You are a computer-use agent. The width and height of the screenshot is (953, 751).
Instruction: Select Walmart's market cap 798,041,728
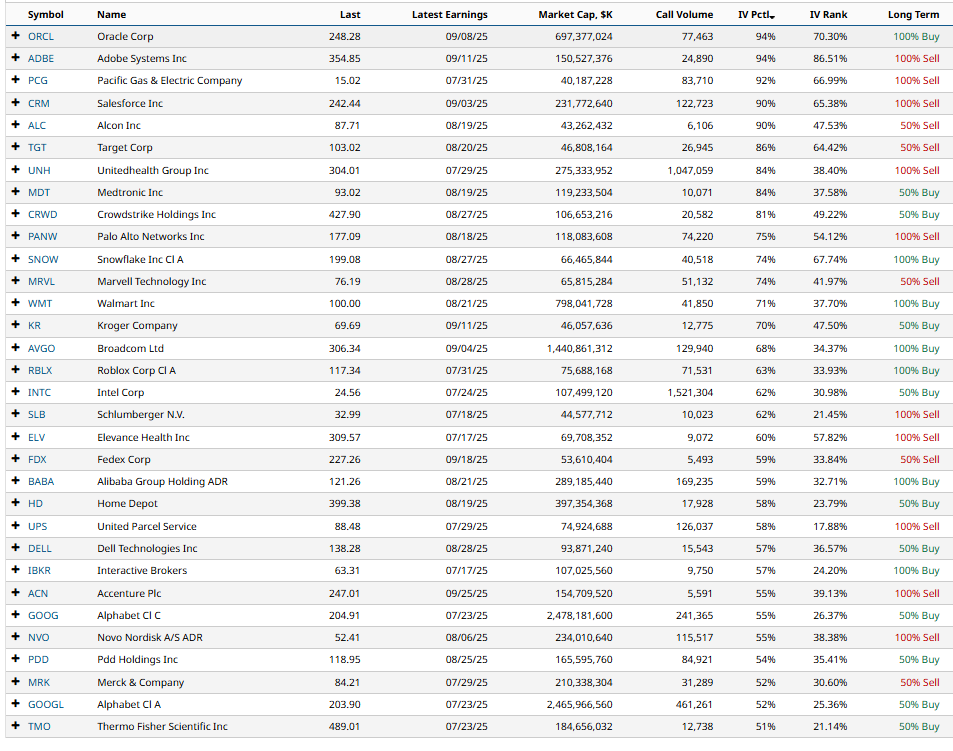coord(583,303)
